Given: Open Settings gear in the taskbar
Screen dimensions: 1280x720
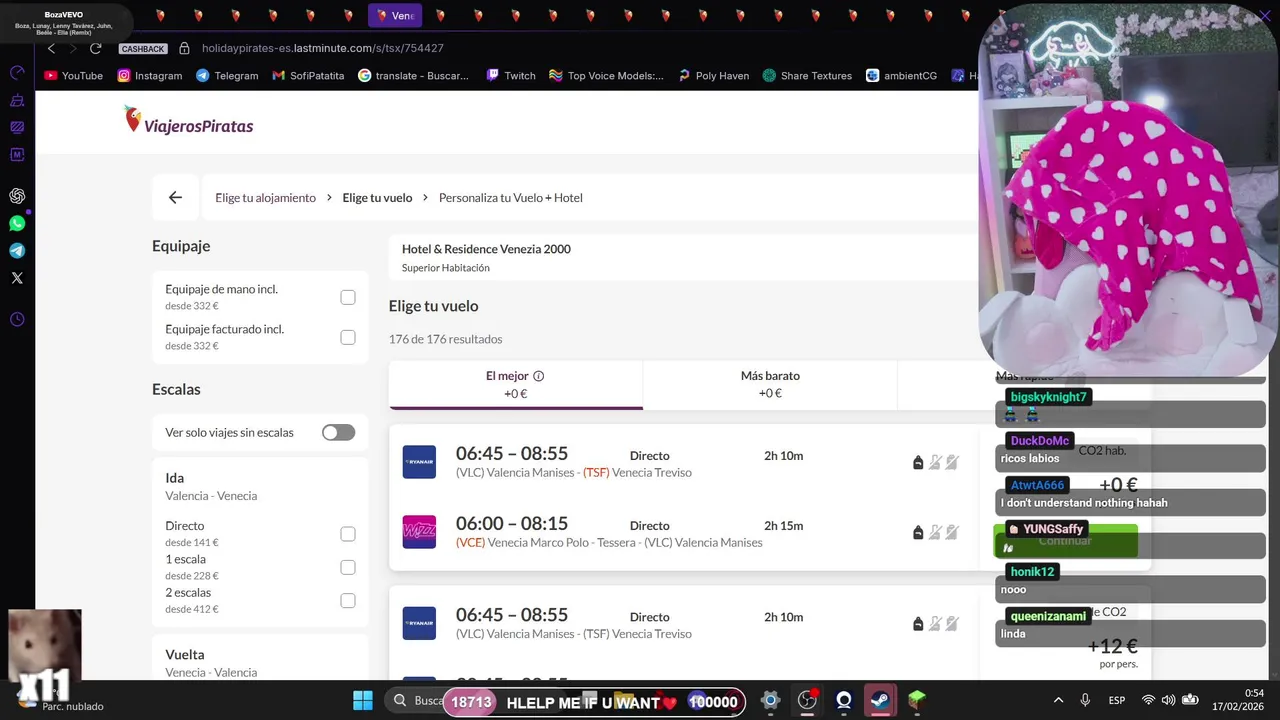Looking at the screenshot, I should [x=770, y=700].
